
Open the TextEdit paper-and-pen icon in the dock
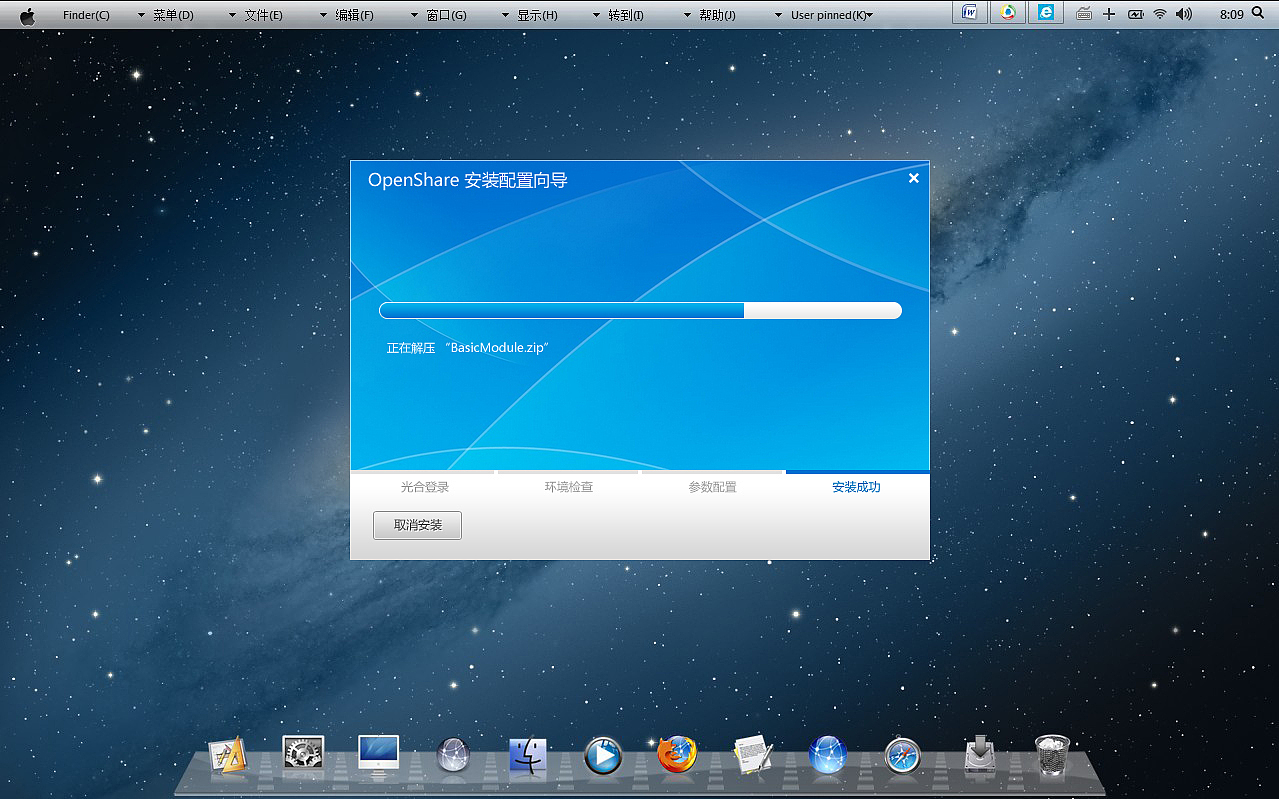pyautogui.click(x=752, y=755)
